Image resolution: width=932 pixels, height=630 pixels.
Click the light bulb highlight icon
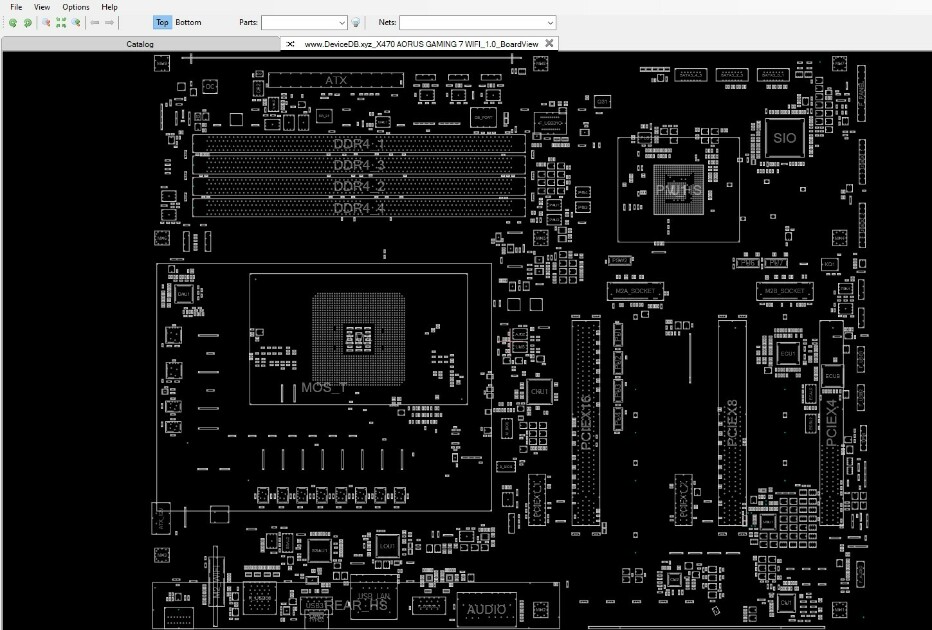355,23
